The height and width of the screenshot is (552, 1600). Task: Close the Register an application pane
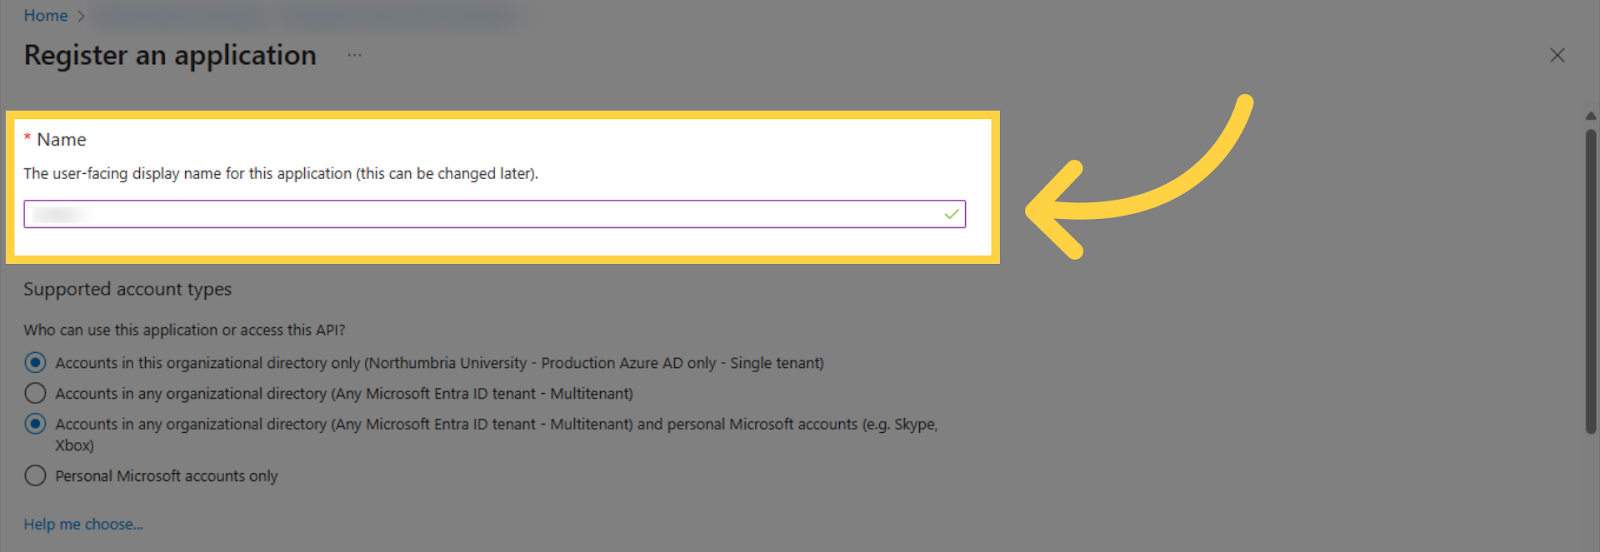(1557, 55)
